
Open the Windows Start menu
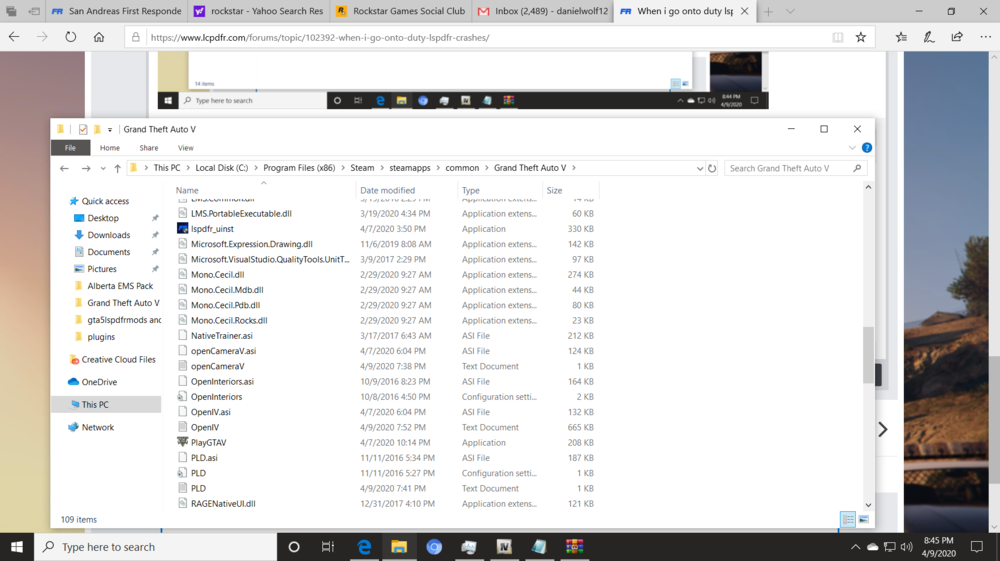[17, 547]
